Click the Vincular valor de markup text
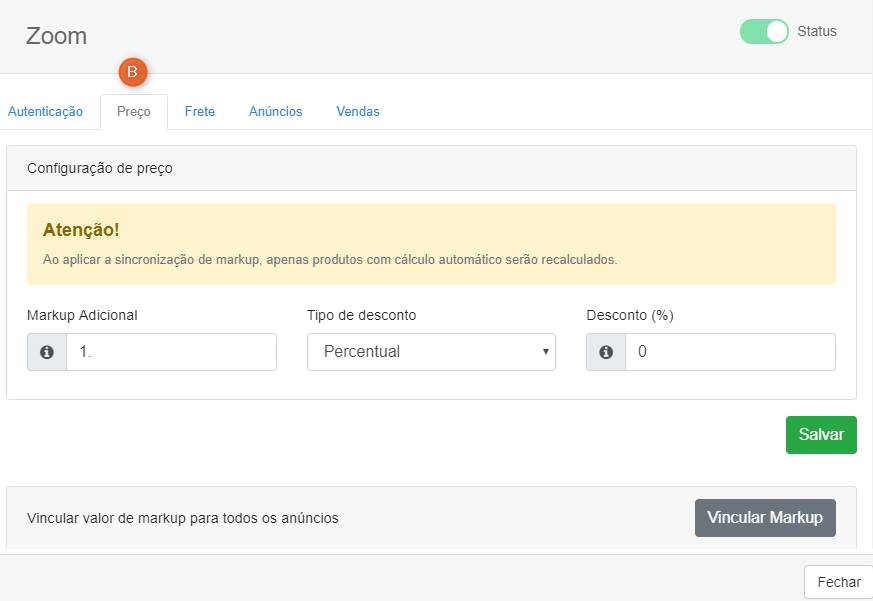The image size is (873, 601). pos(183,518)
